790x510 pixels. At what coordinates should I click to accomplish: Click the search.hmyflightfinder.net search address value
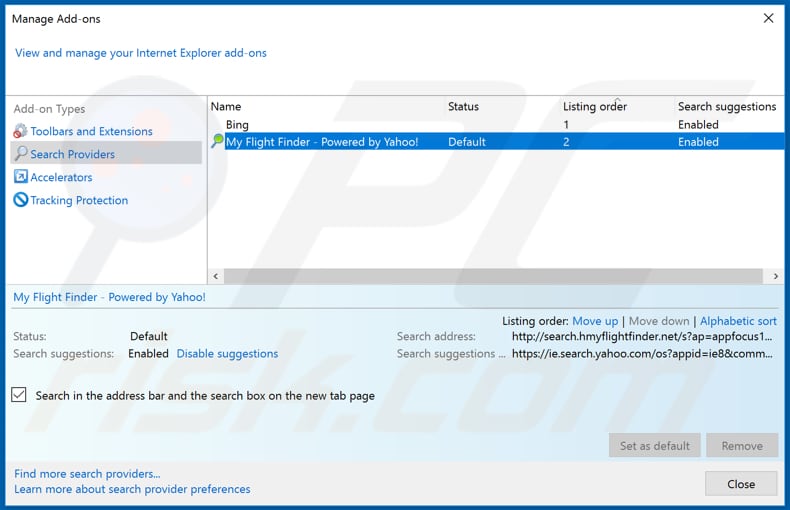click(642, 336)
